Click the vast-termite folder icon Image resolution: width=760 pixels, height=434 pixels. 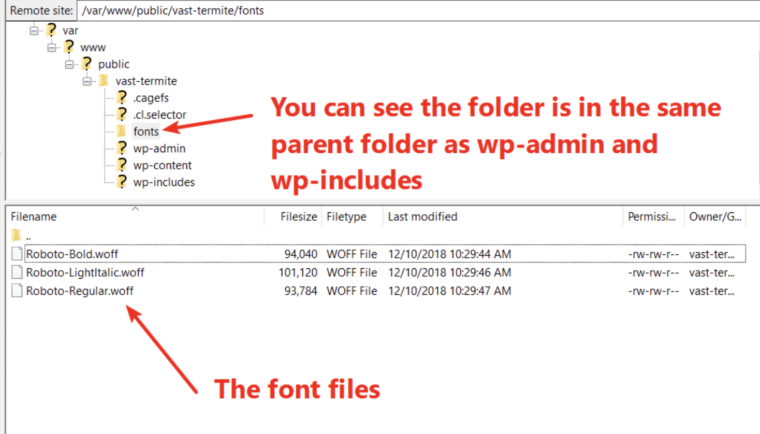point(104,80)
